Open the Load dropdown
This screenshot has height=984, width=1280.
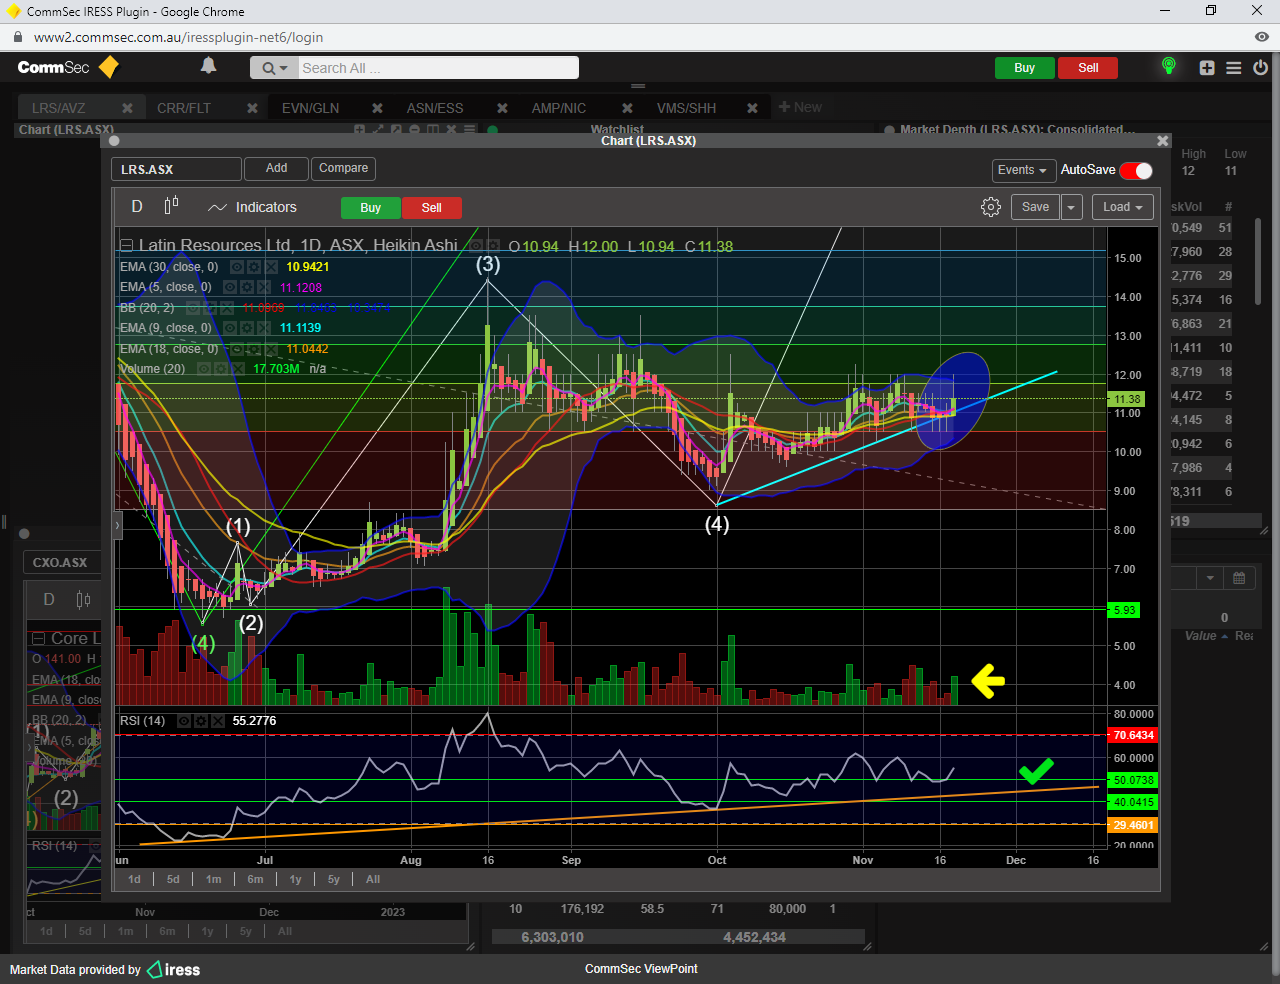click(x=1123, y=207)
